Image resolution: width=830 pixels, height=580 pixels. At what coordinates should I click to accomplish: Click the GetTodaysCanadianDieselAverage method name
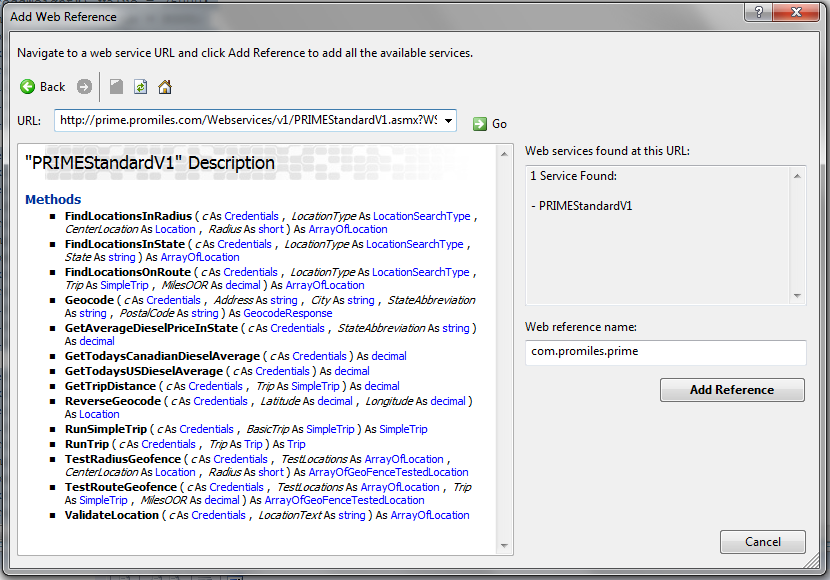[162, 356]
